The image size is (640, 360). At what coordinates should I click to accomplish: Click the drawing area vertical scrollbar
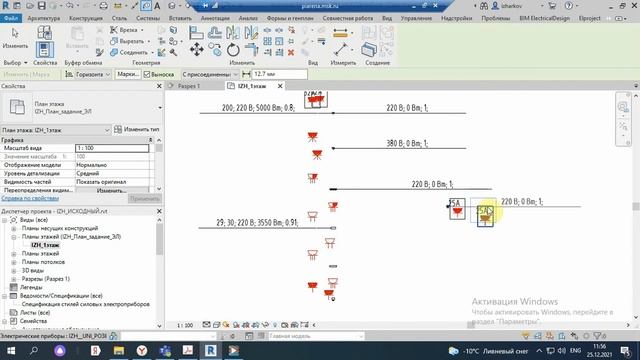pyautogui.click(x=636, y=207)
